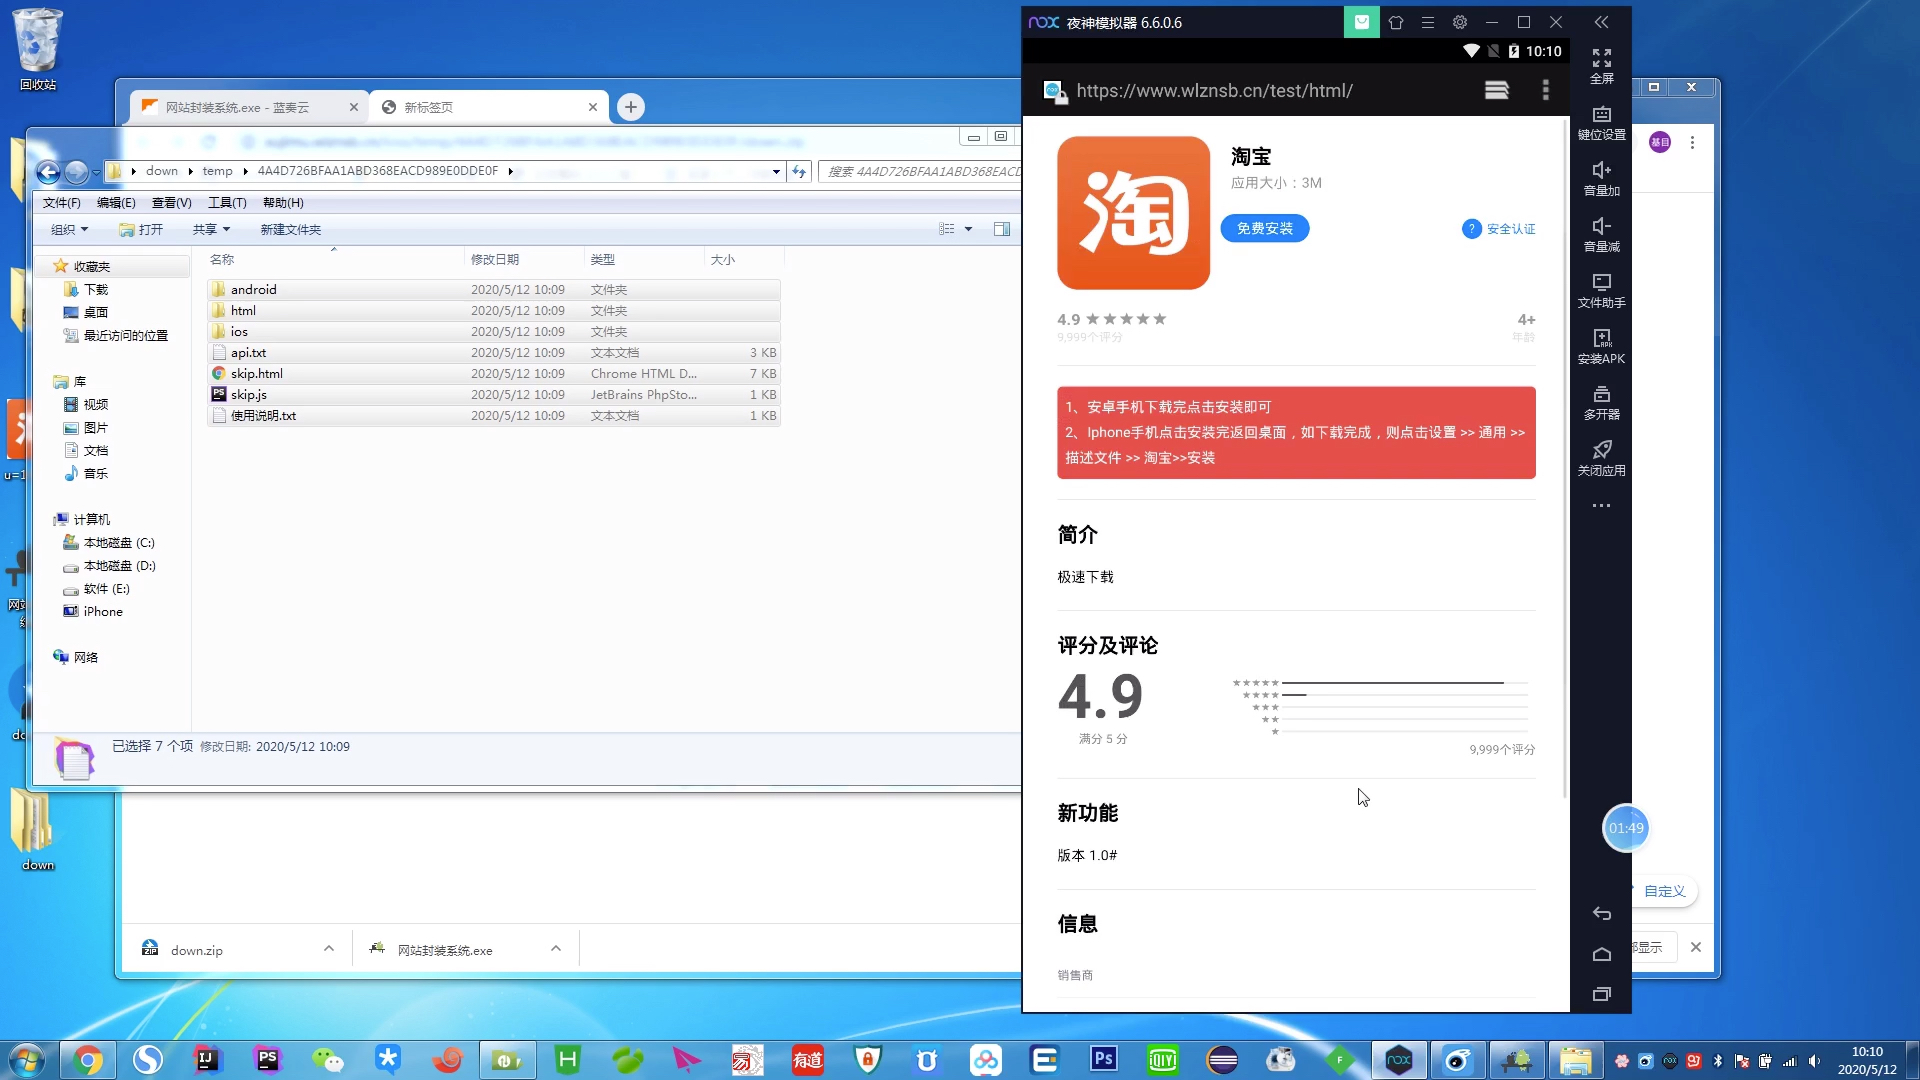The image size is (1920, 1080).
Task: Open emulator browser three-dot menu
Action: [x=1545, y=90]
